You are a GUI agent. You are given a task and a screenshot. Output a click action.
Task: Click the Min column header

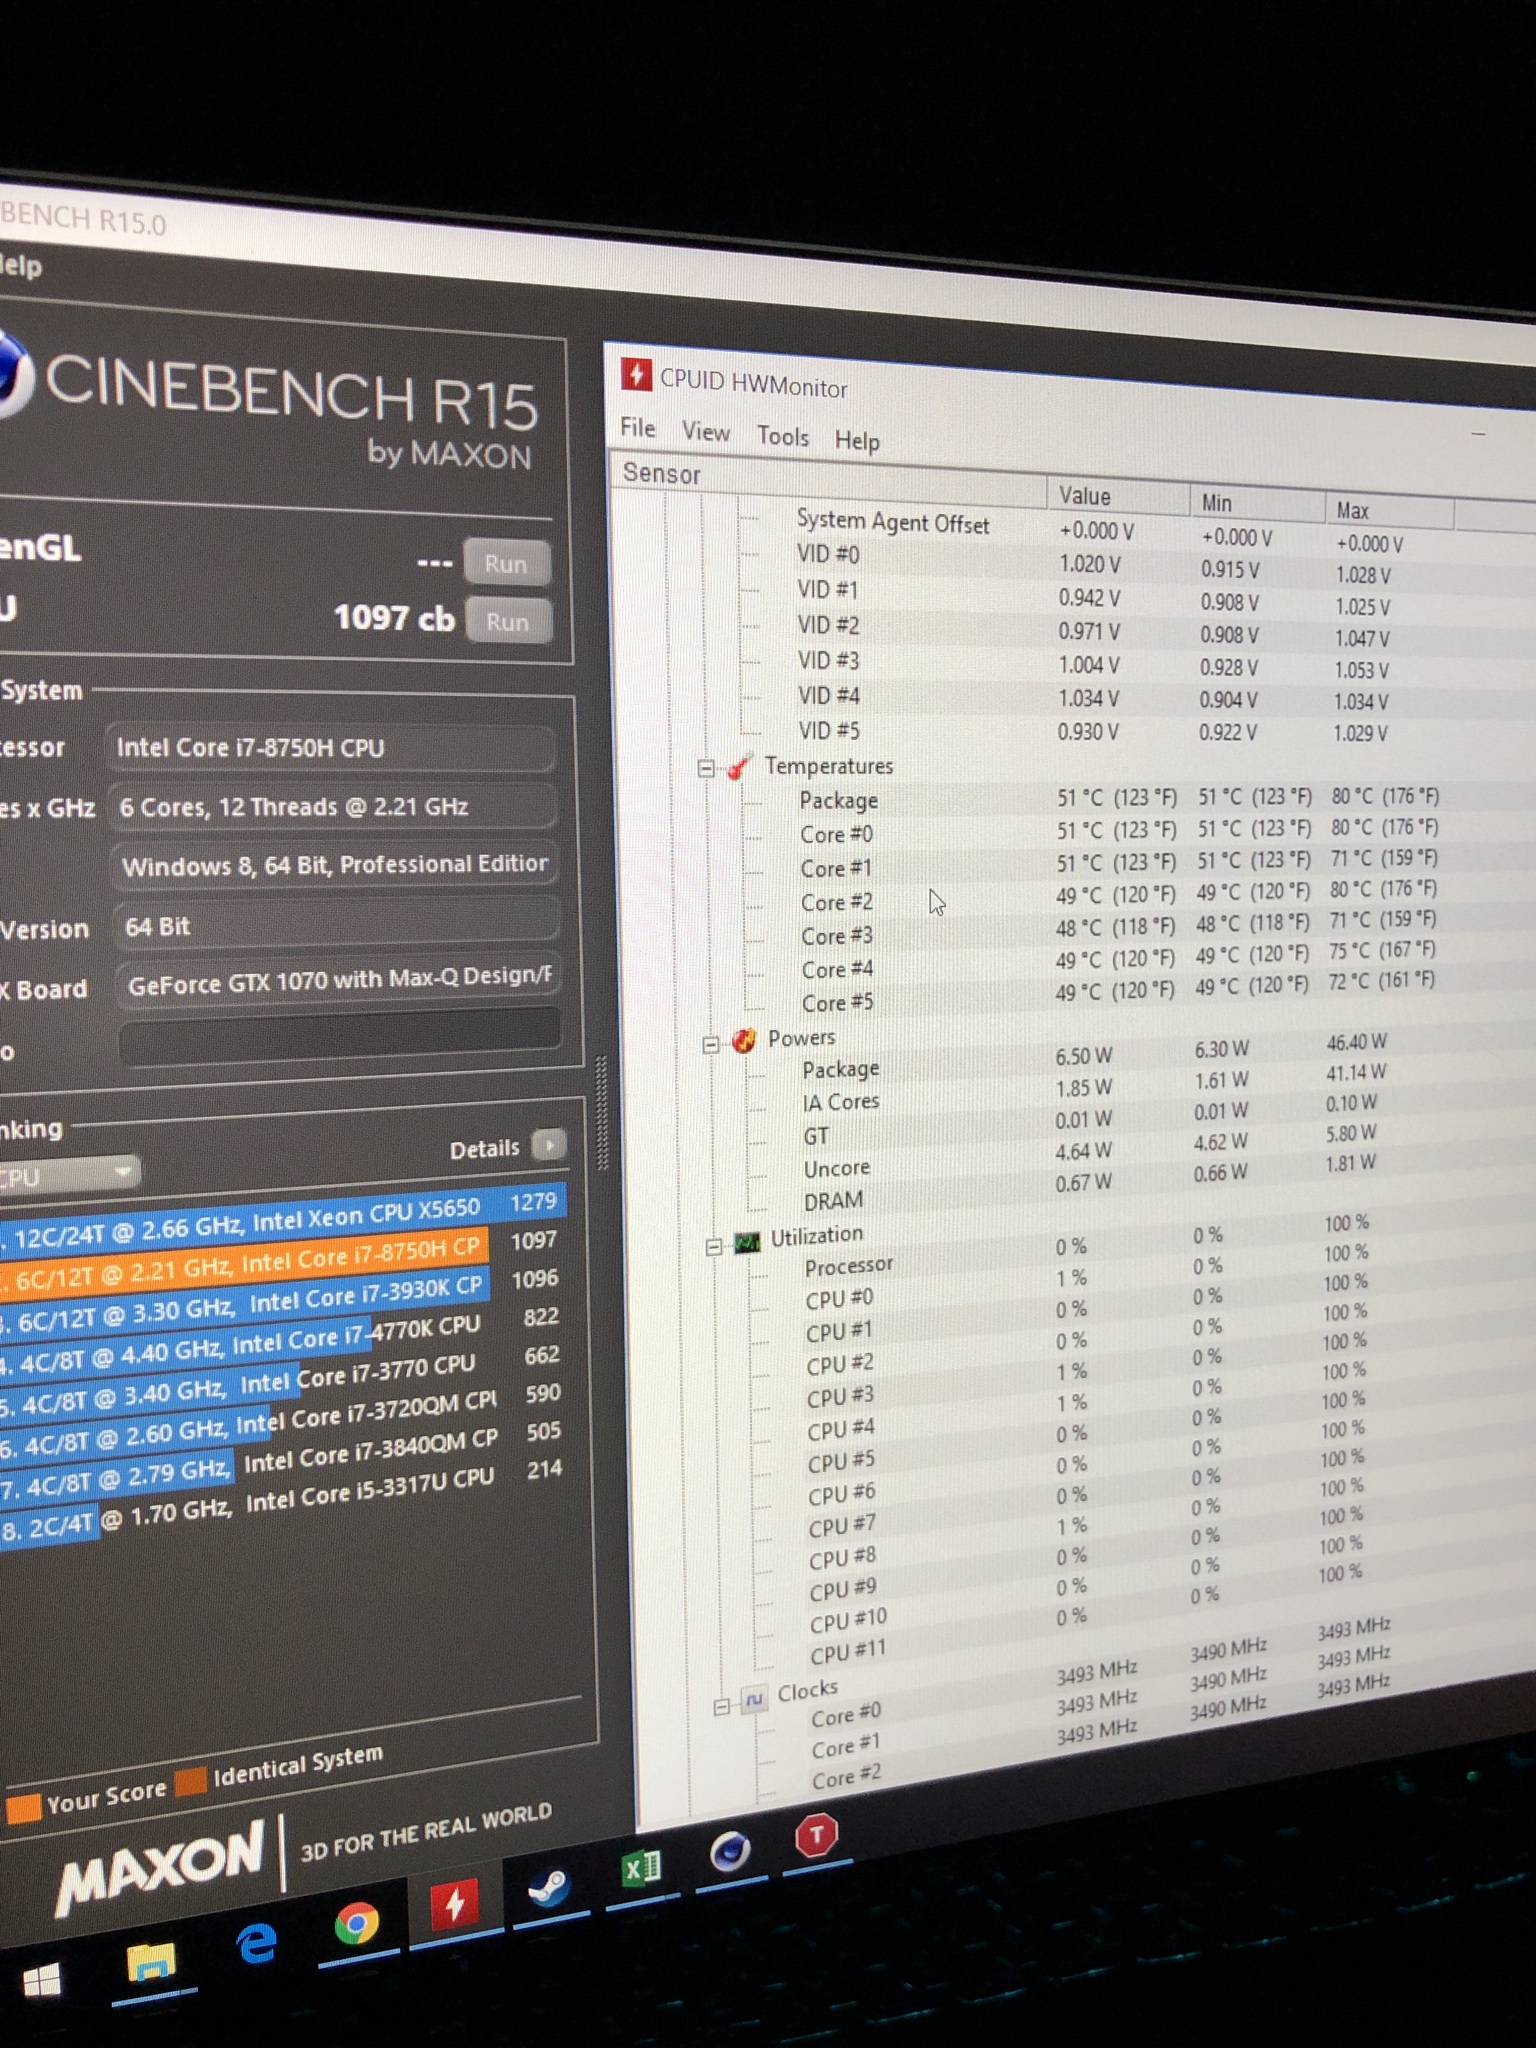pos(1257,503)
